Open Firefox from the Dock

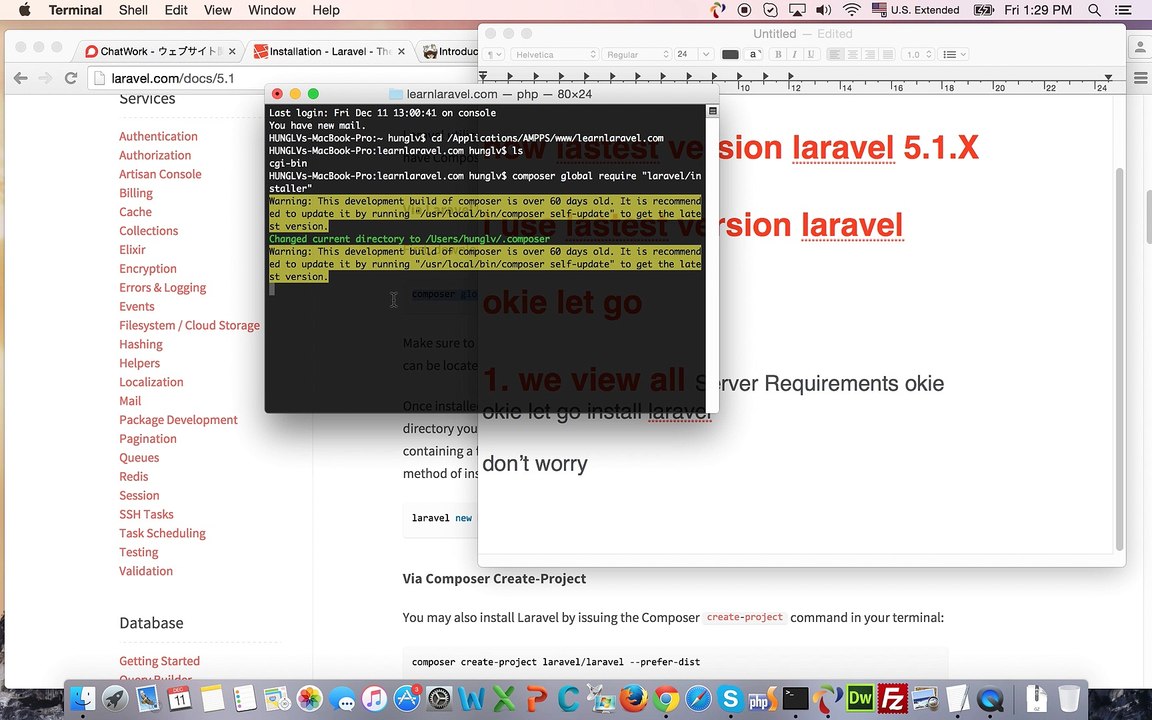(633, 698)
